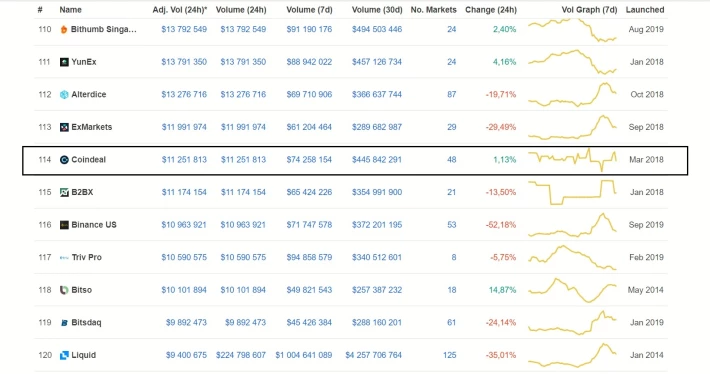Screen dimensions: 710x374
Task: Click Binance US 24h change -52,18%
Action: pos(501,225)
